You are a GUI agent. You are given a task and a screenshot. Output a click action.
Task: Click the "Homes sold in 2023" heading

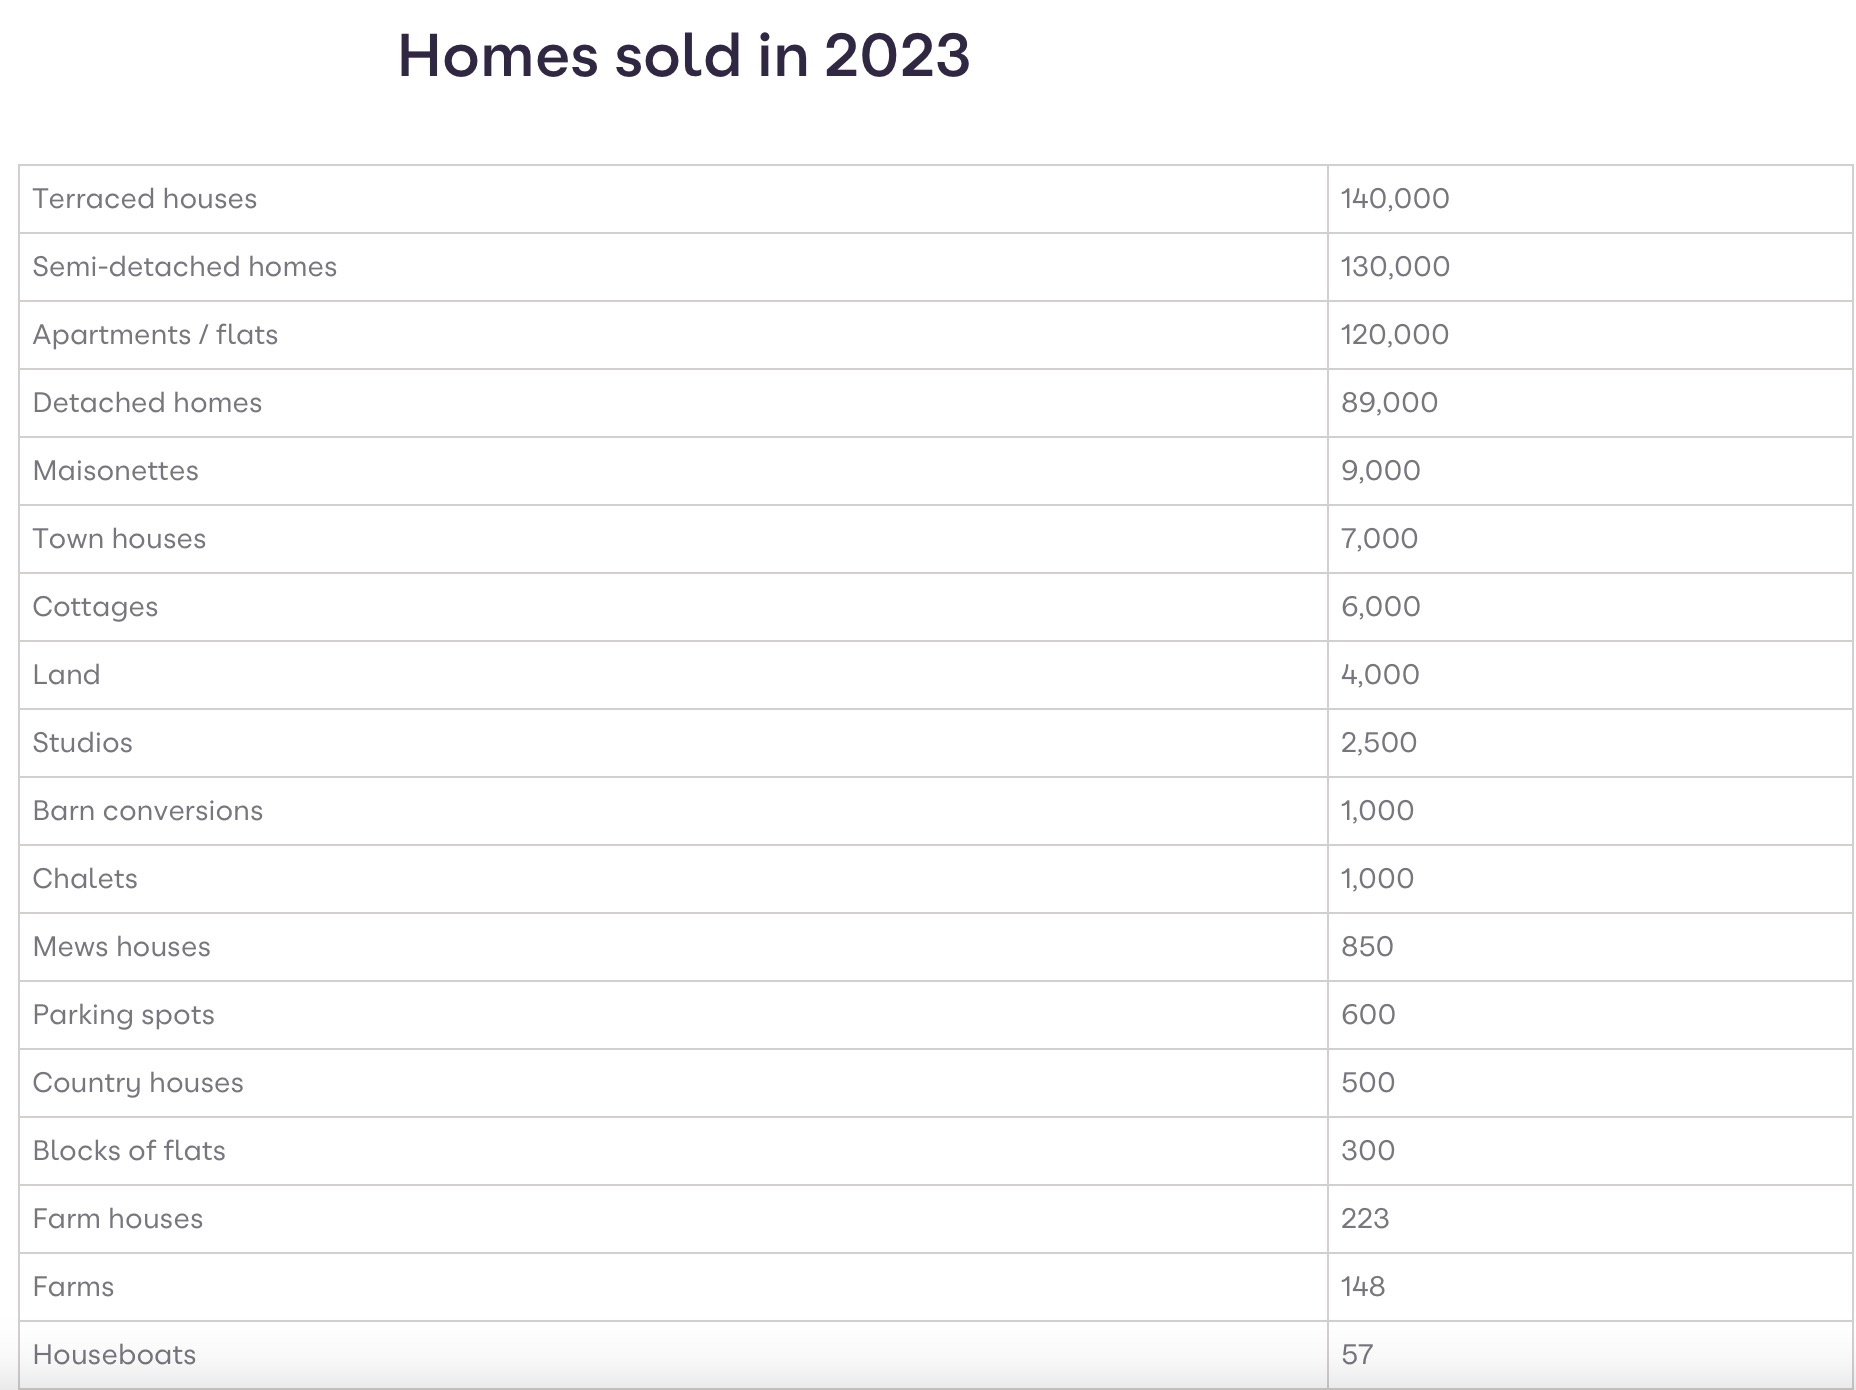(684, 55)
